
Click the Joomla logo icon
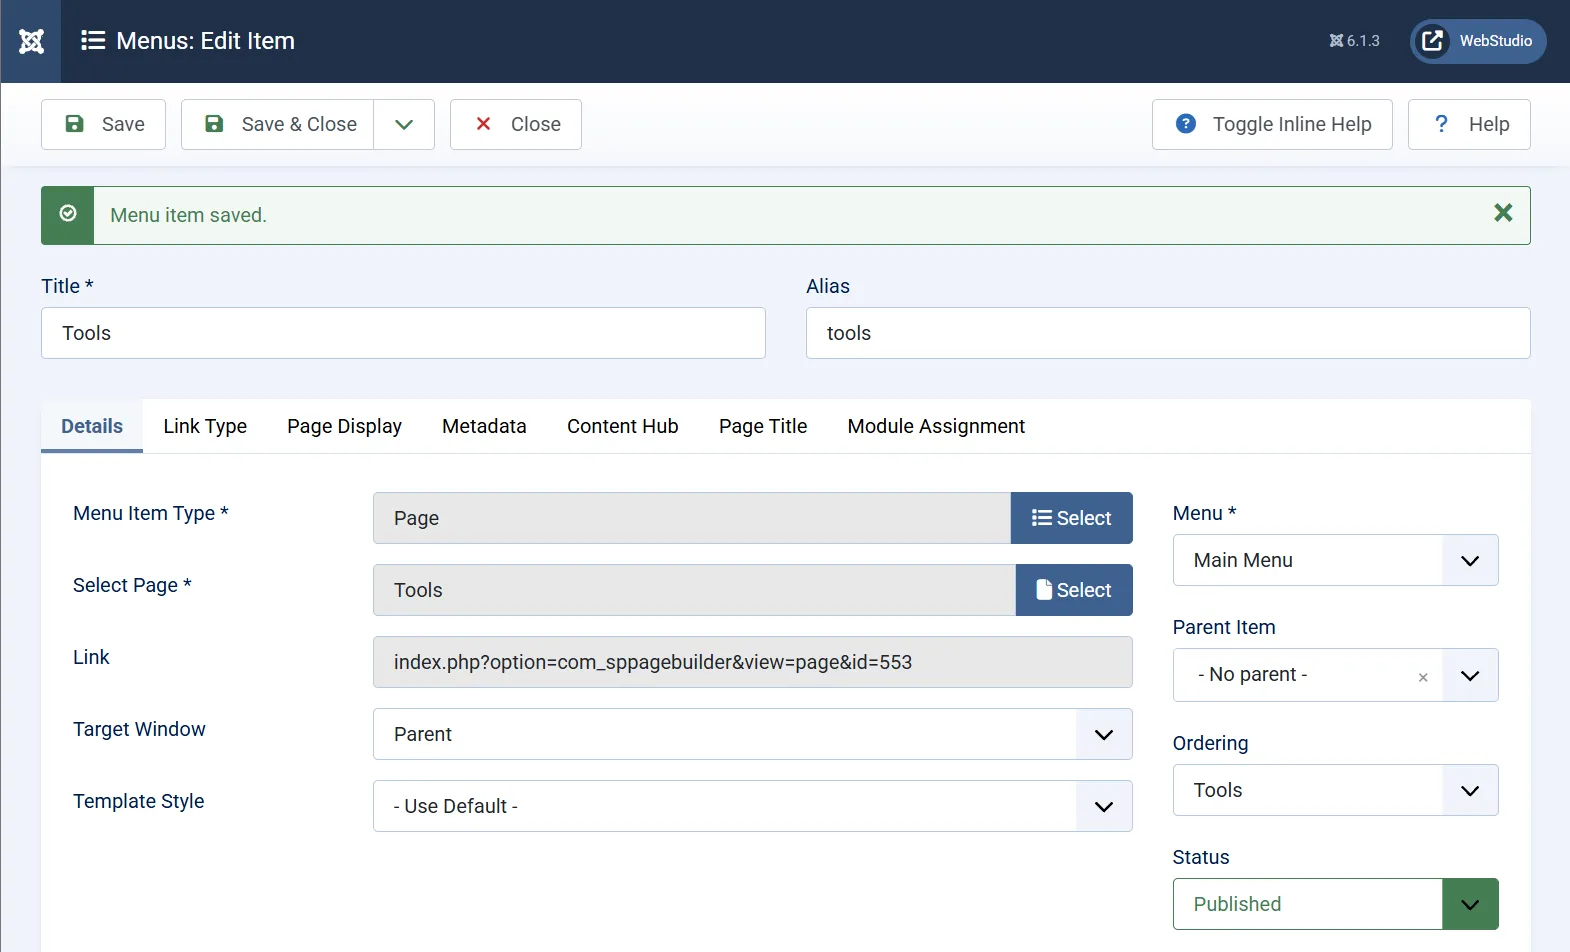31,41
